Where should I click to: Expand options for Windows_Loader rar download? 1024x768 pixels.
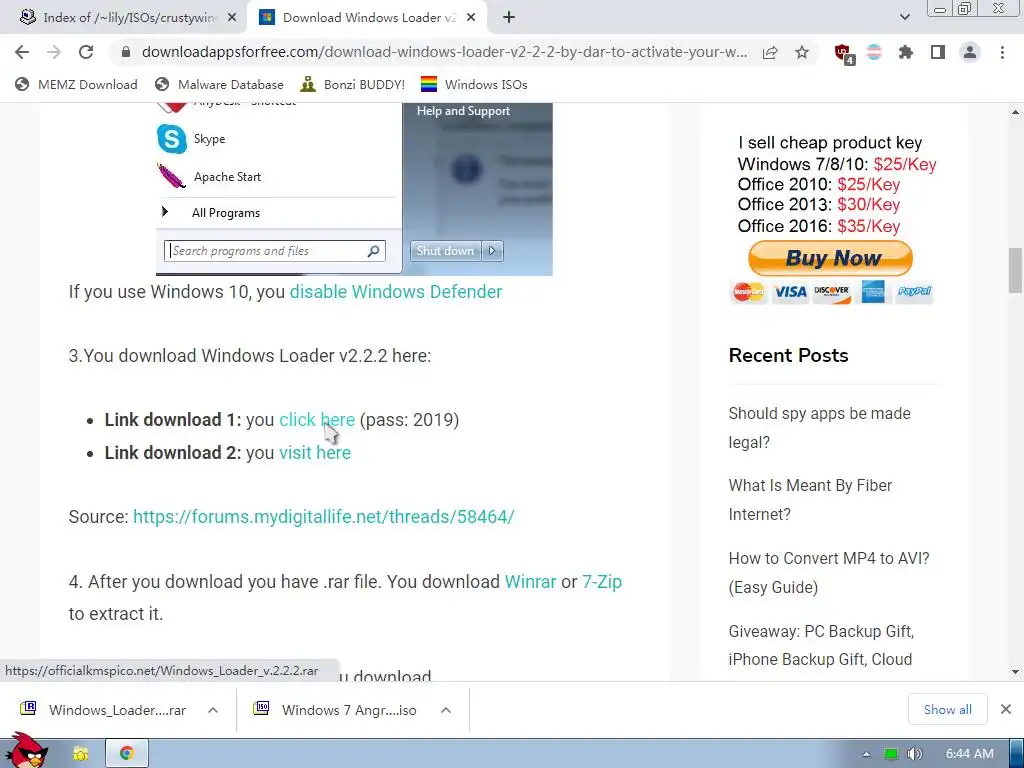213,710
